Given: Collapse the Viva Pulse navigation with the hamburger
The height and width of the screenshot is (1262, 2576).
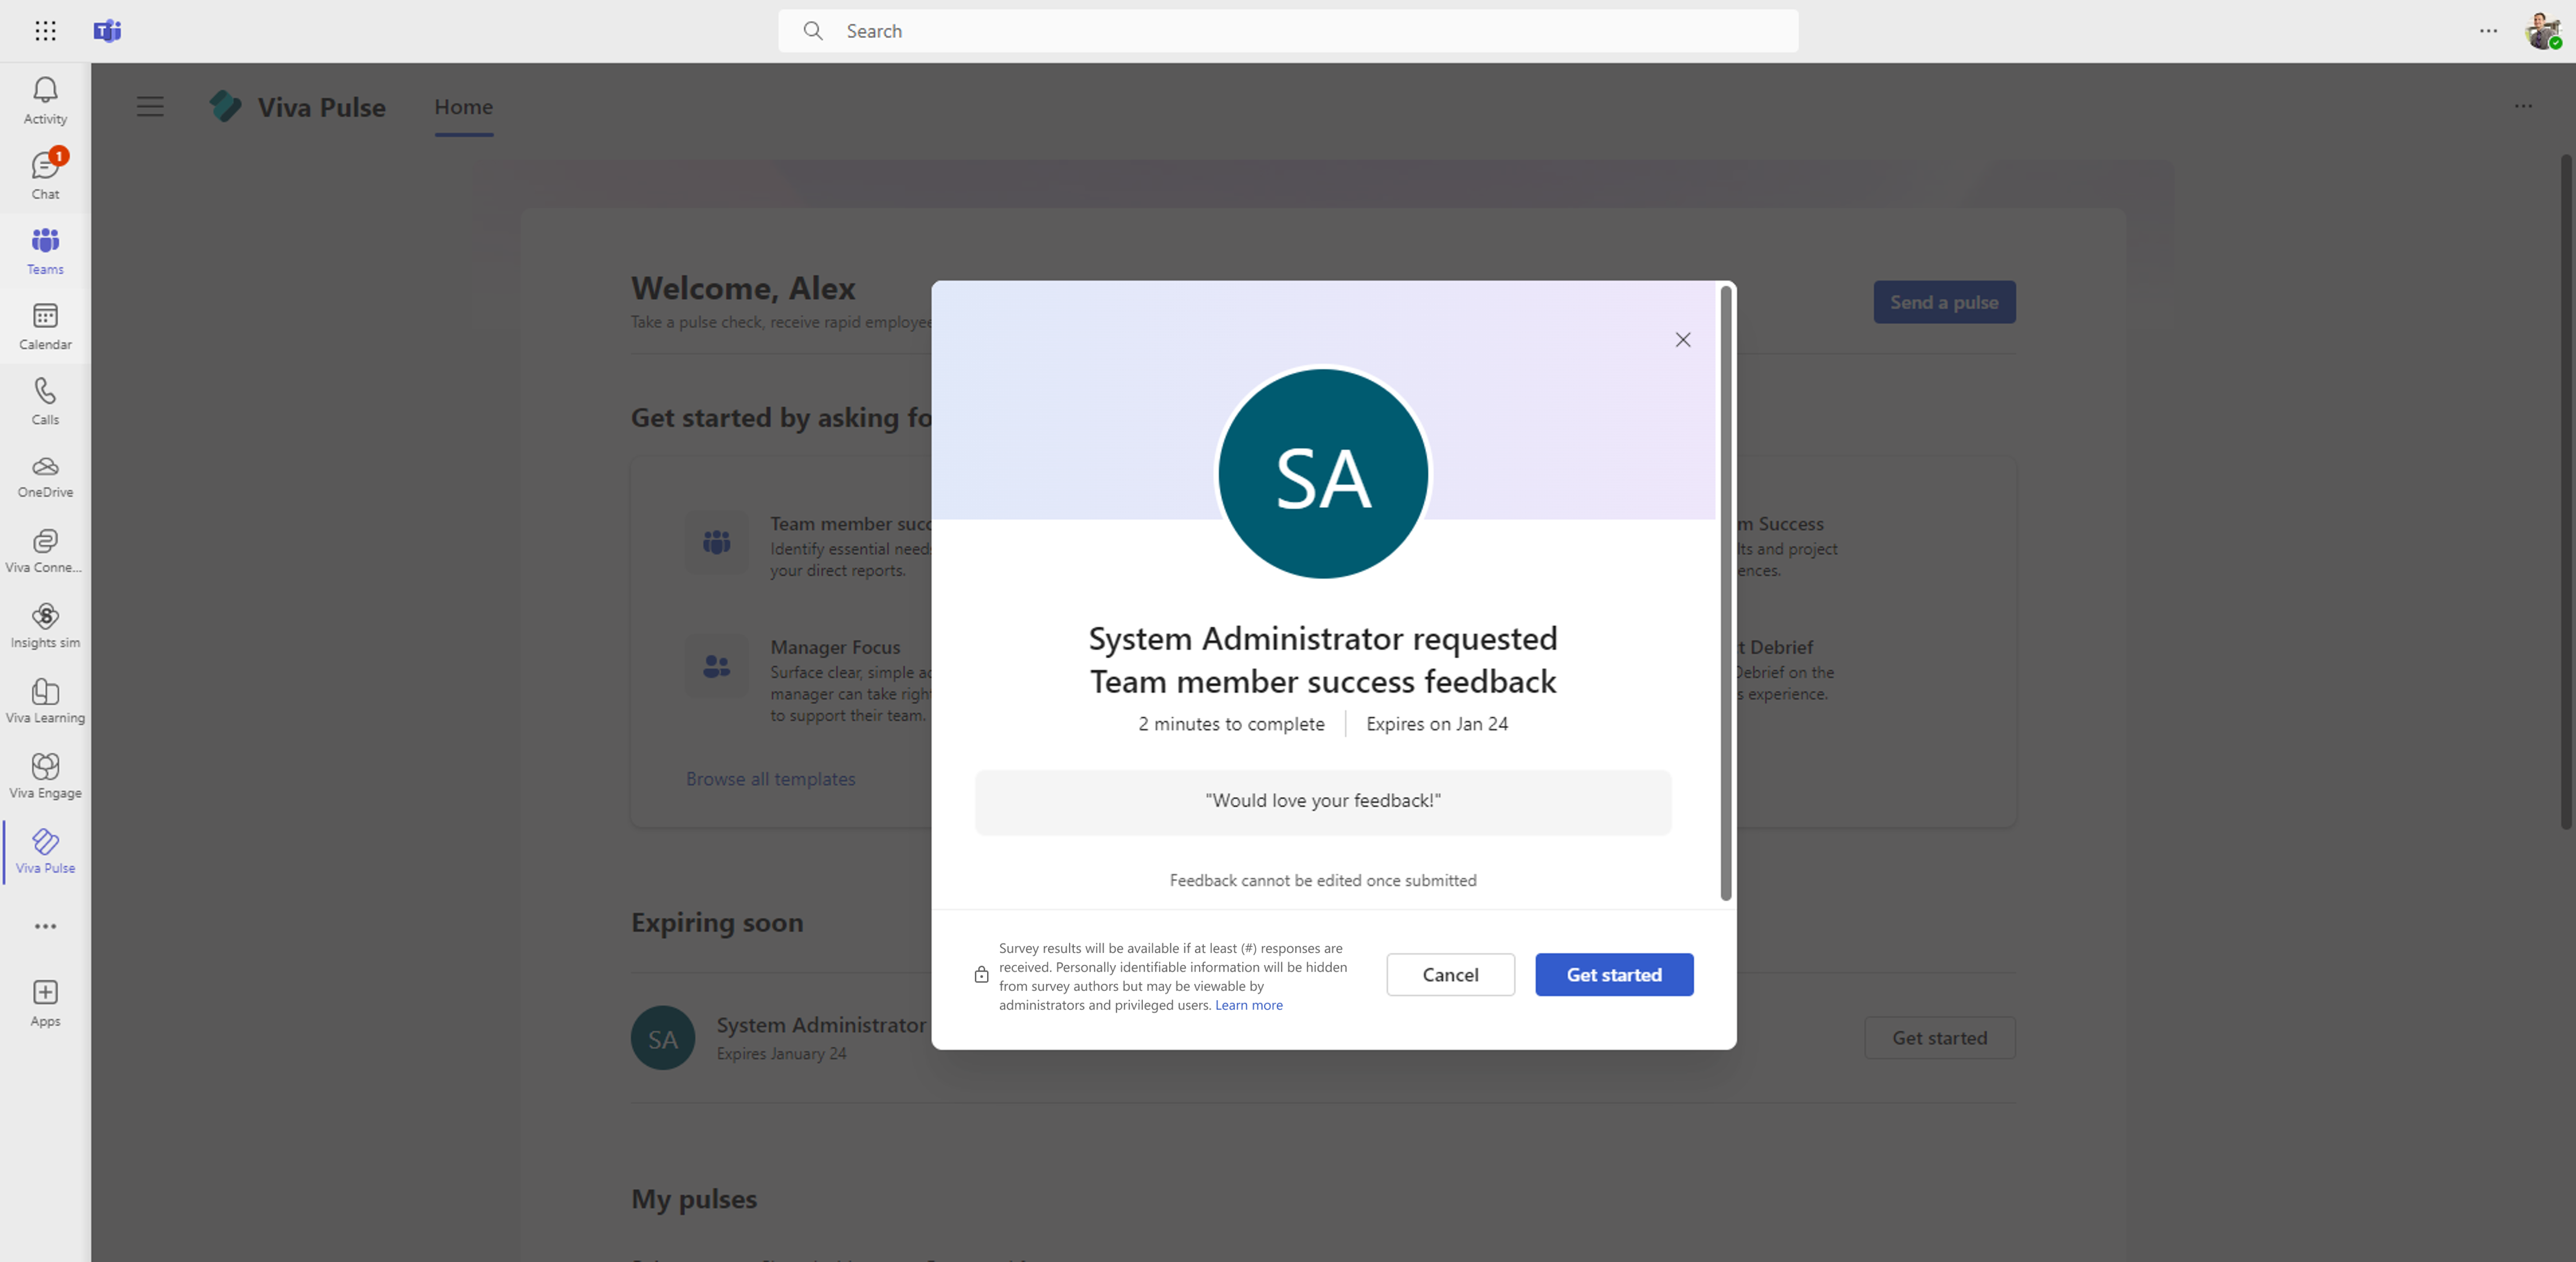Looking at the screenshot, I should [x=150, y=107].
